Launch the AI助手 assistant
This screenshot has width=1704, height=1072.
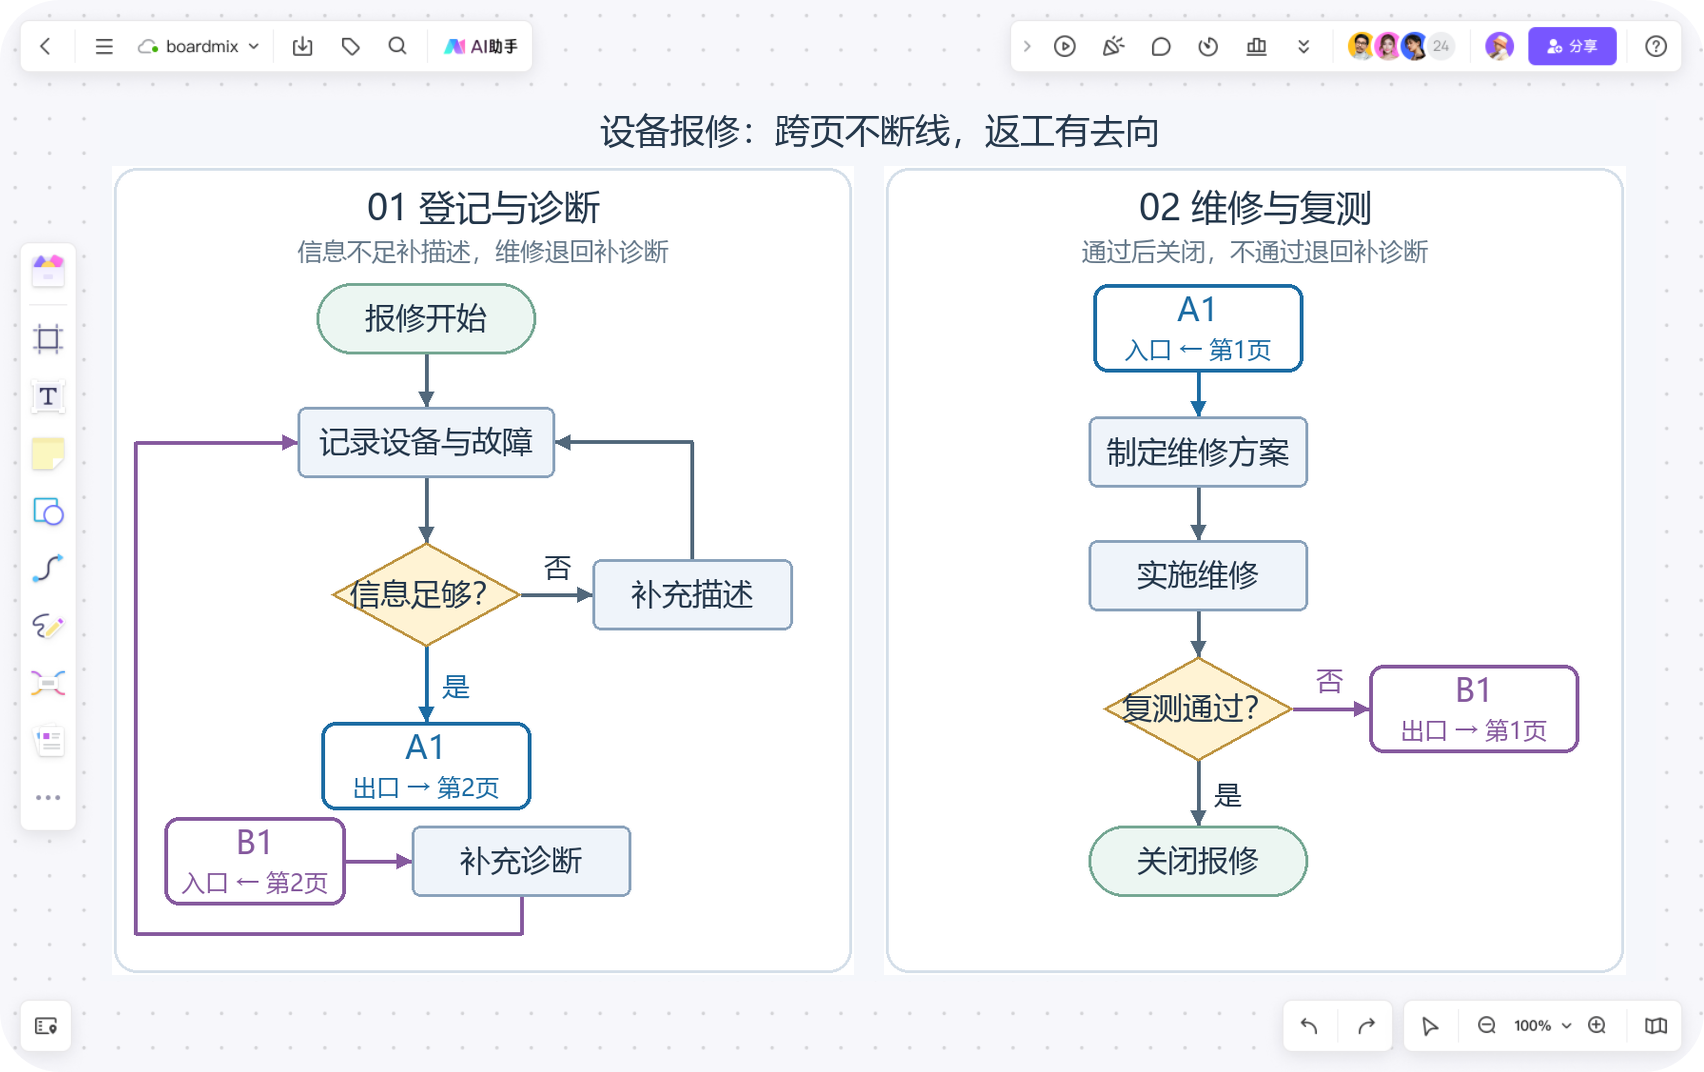coord(481,46)
